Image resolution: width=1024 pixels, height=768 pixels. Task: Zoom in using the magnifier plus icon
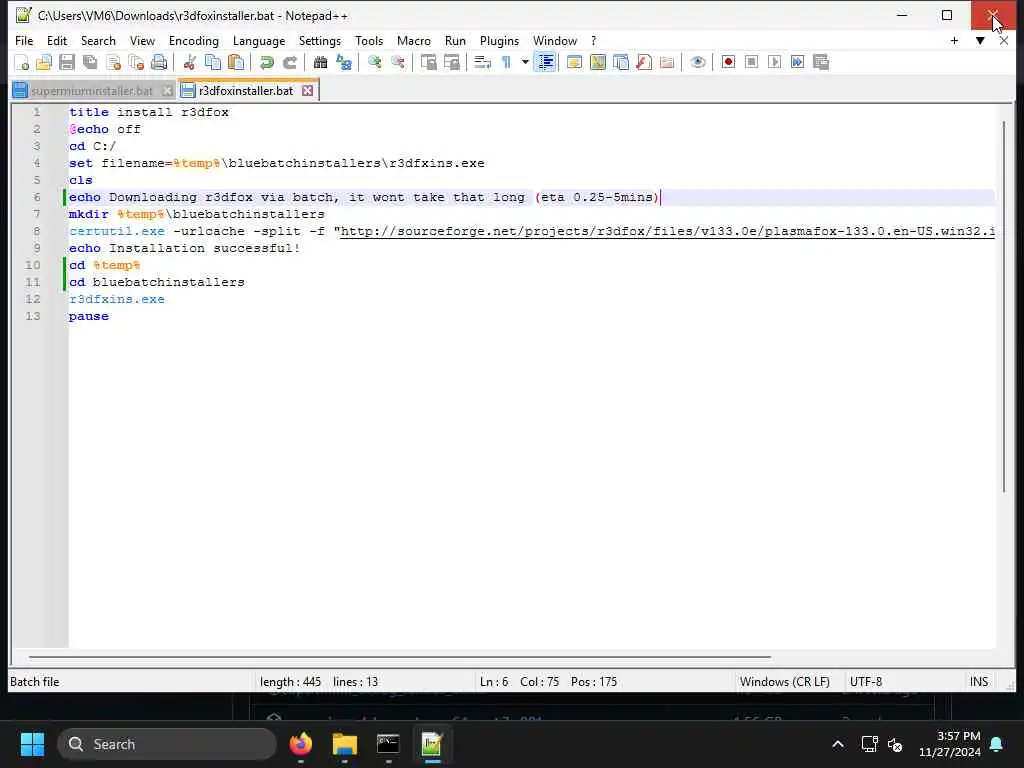pos(374,62)
